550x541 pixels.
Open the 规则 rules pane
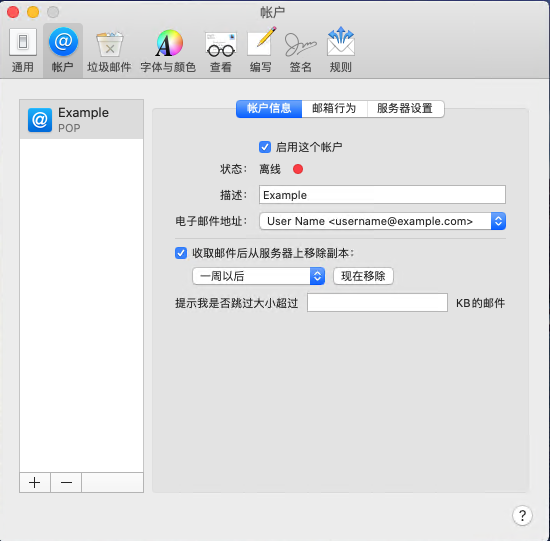[x=341, y=51]
